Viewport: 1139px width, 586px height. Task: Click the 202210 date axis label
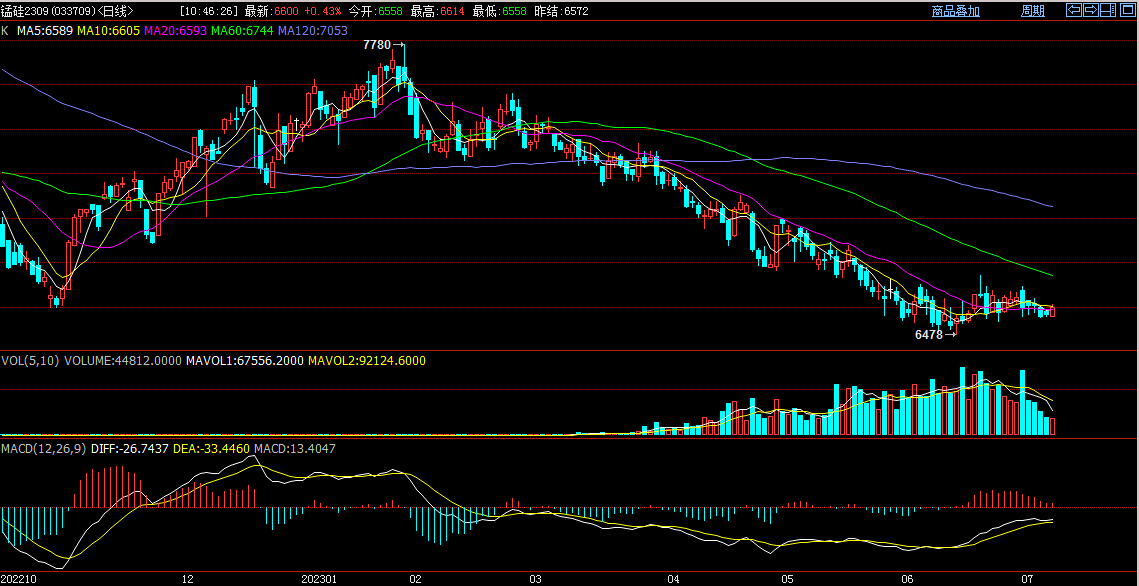click(19, 579)
